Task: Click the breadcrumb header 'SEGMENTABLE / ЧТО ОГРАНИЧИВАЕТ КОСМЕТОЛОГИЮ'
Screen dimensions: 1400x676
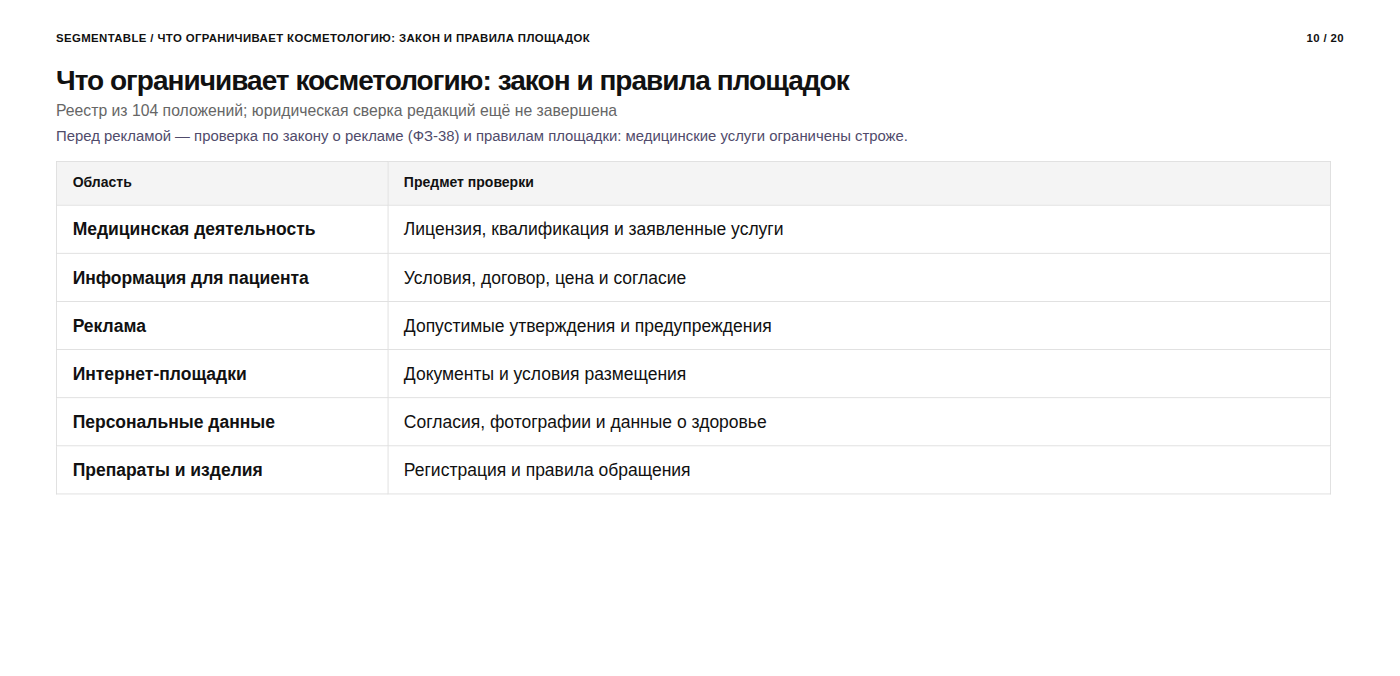Action: (323, 38)
